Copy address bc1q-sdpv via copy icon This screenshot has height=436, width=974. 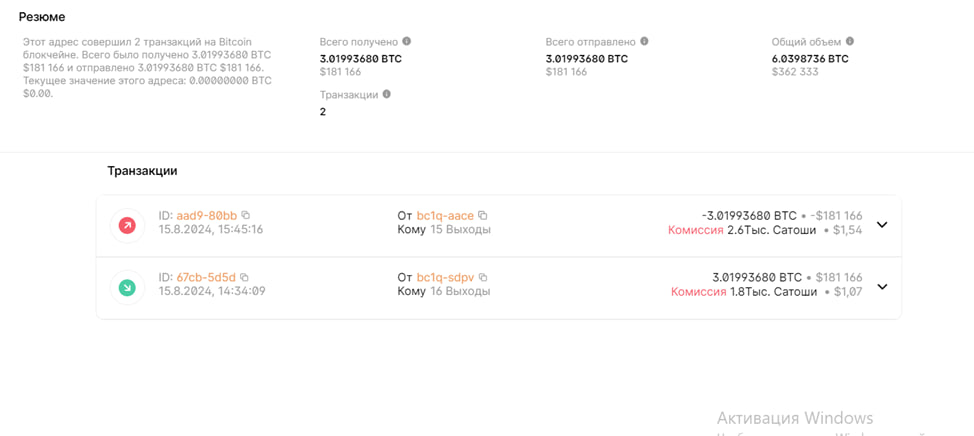pyautogui.click(x=483, y=277)
